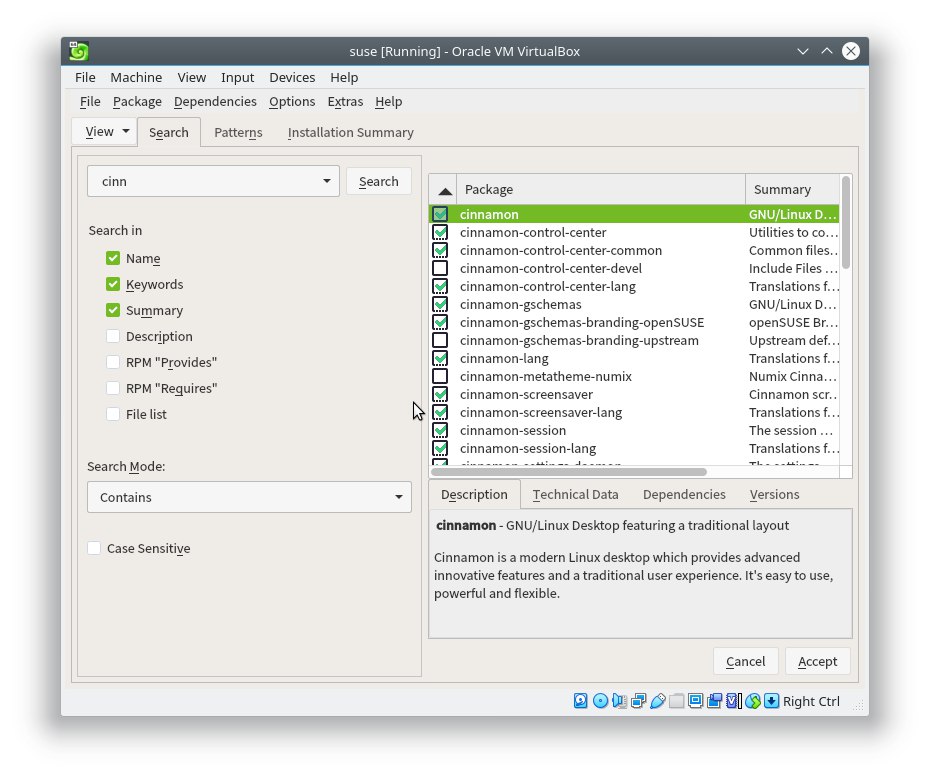Click install status icon for cinnamon-session-lang
The height and width of the screenshot is (777, 930).
tap(440, 448)
